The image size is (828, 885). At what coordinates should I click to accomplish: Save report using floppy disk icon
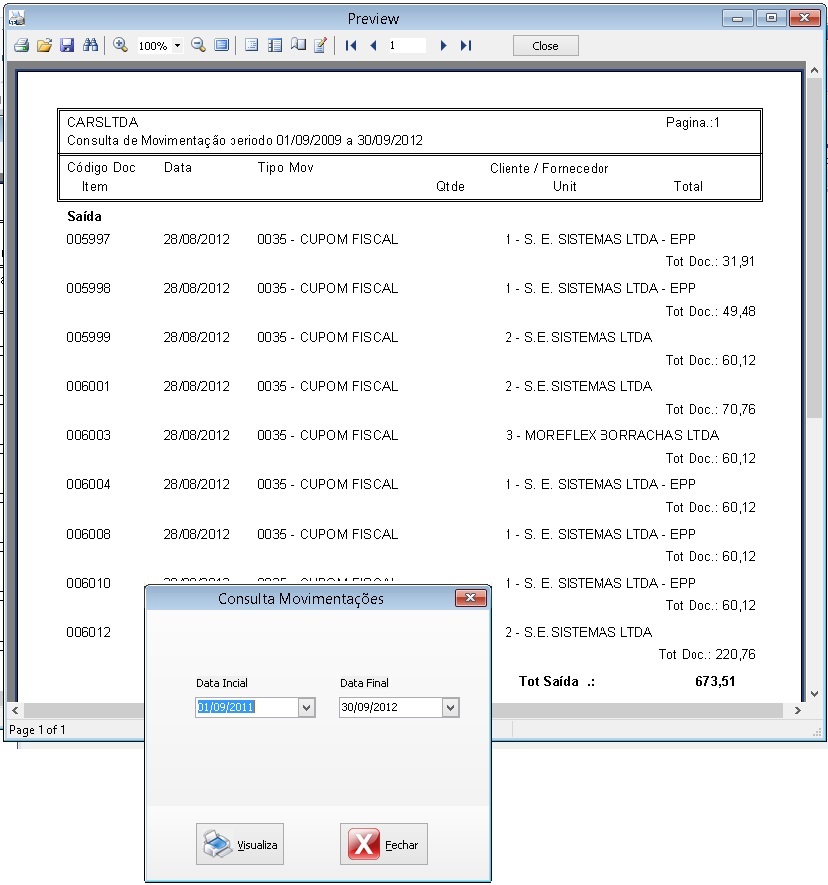(x=67, y=46)
